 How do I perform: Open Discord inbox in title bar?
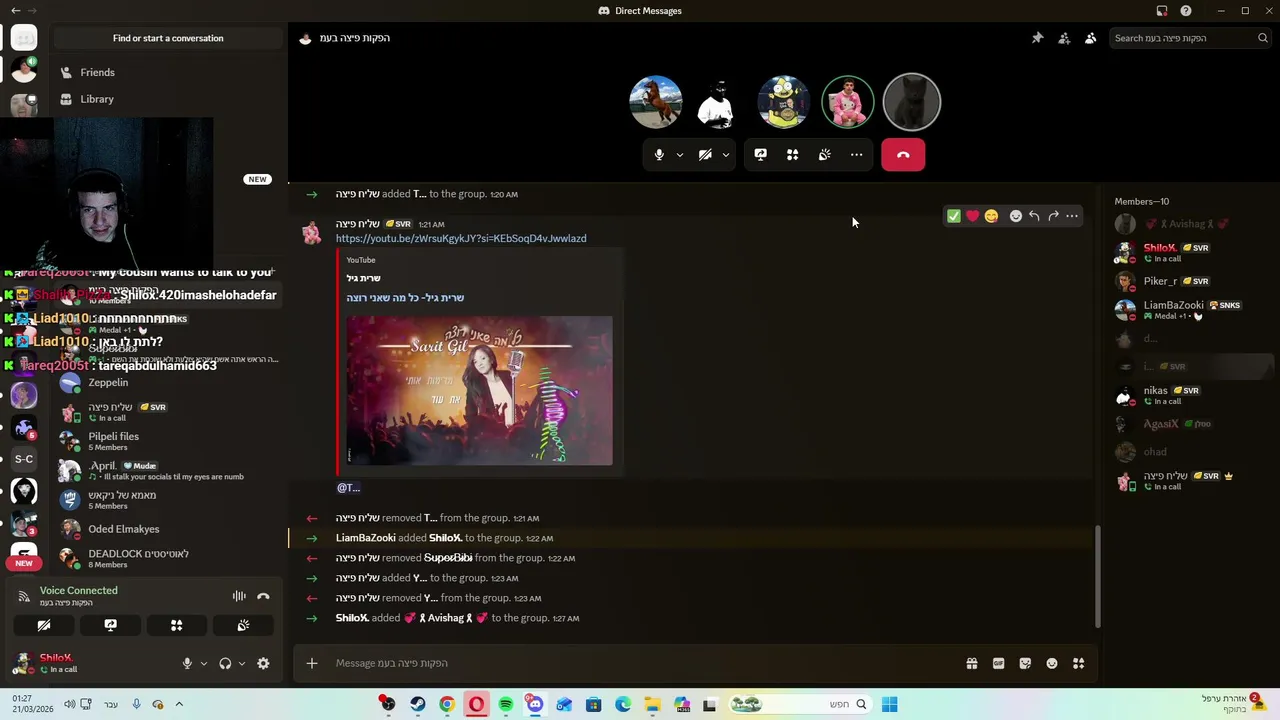tap(1162, 11)
